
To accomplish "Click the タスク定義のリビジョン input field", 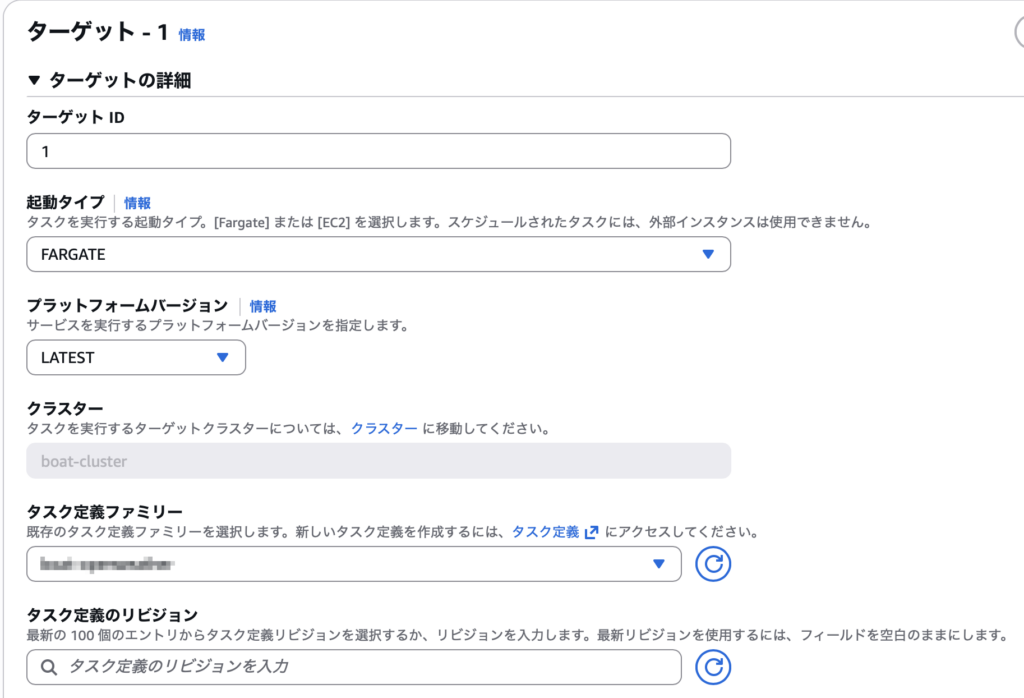I will 370,666.
